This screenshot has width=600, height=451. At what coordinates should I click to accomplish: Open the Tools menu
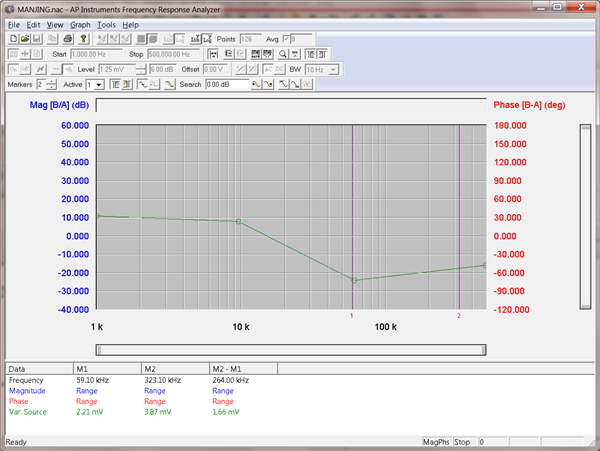[x=107, y=24]
